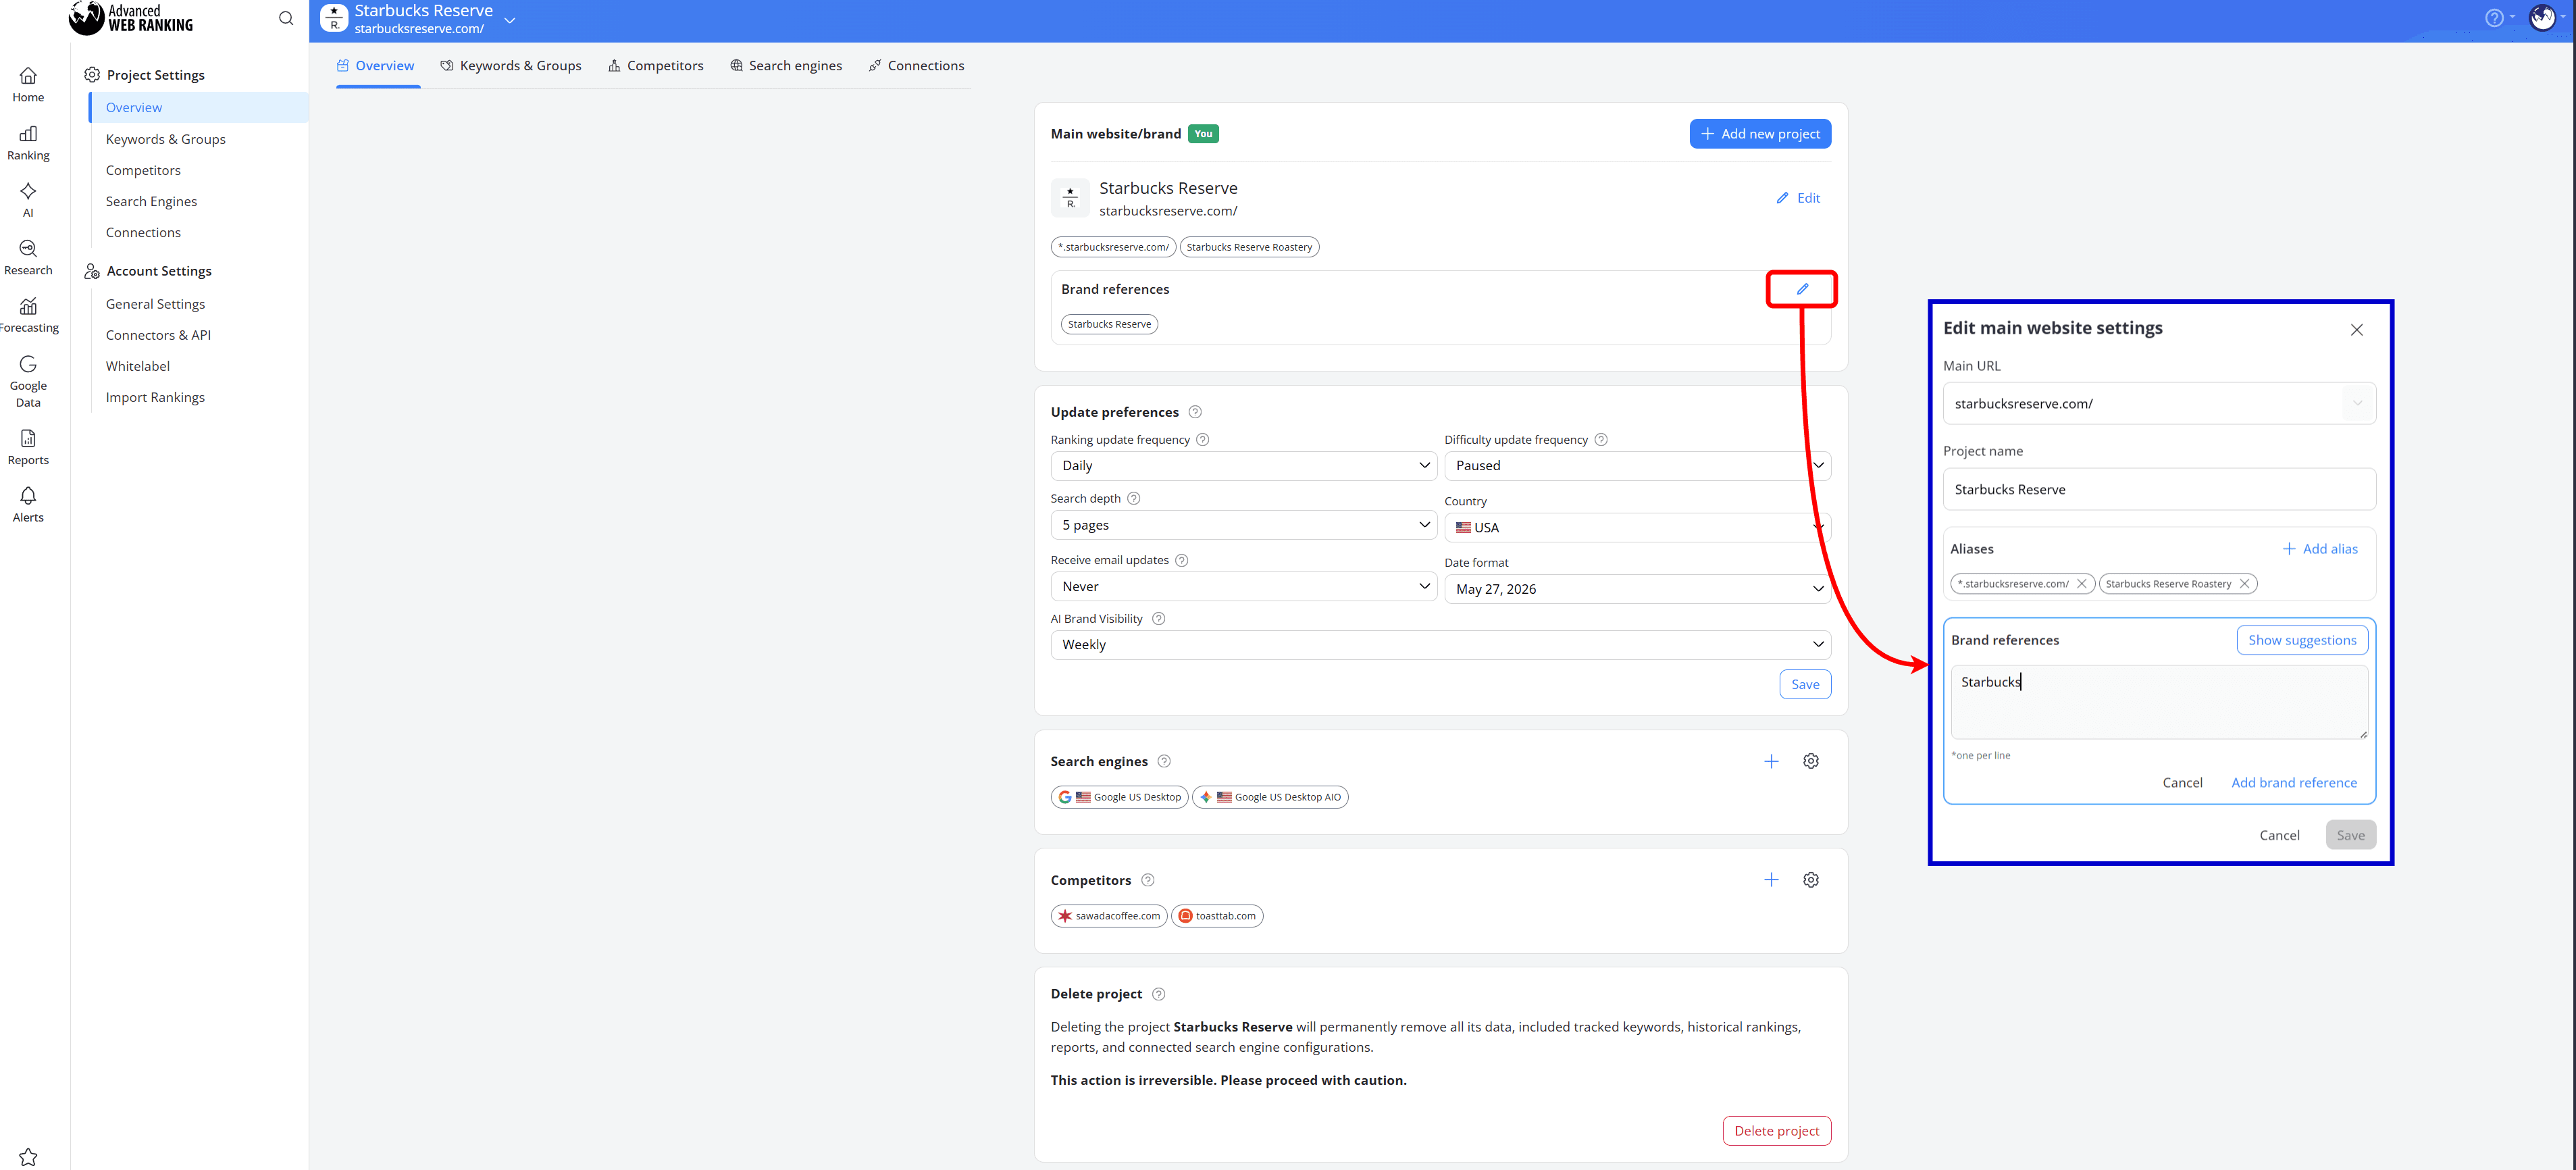Click the Project name input field
This screenshot has height=1170, width=2576.
[2159, 490]
